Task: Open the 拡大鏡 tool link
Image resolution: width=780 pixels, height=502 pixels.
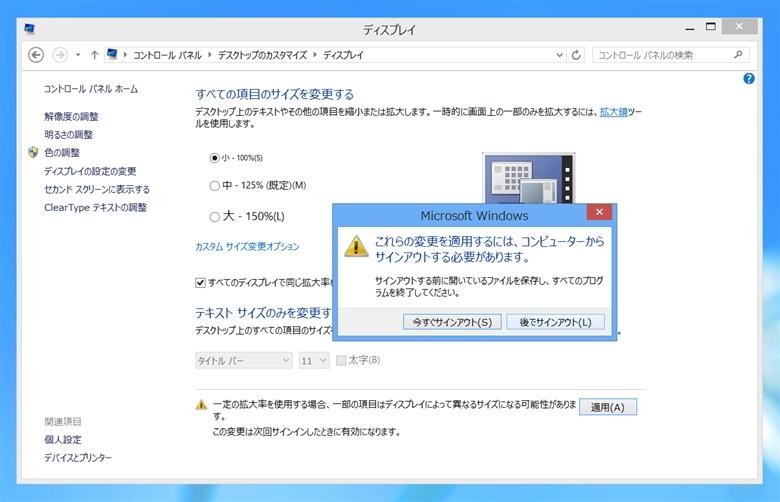Action: tap(613, 112)
